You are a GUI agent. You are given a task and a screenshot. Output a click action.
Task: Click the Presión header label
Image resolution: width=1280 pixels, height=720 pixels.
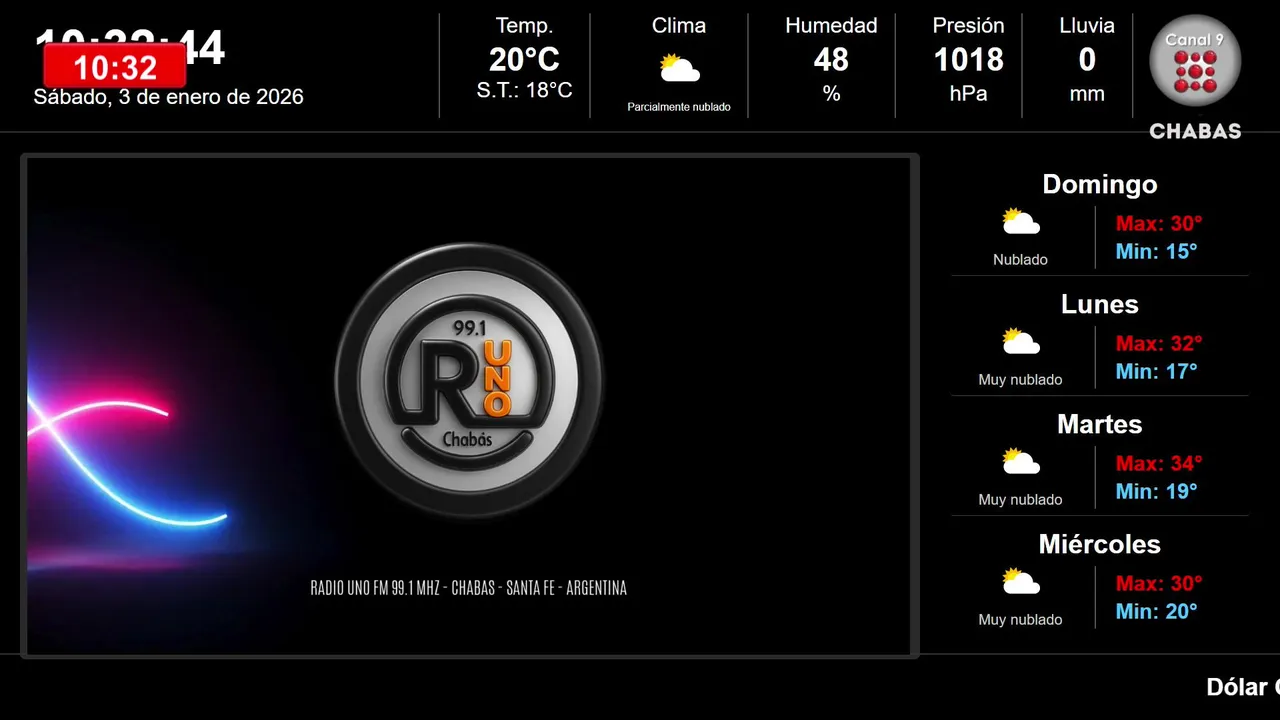point(968,26)
